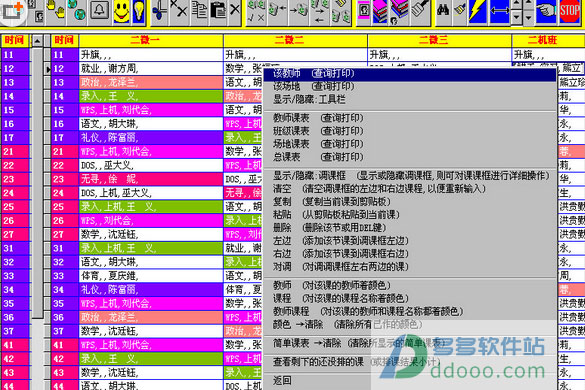Select cell 无寻,,徐 妮 in row 23
585x390 pixels.
[x=151, y=179]
